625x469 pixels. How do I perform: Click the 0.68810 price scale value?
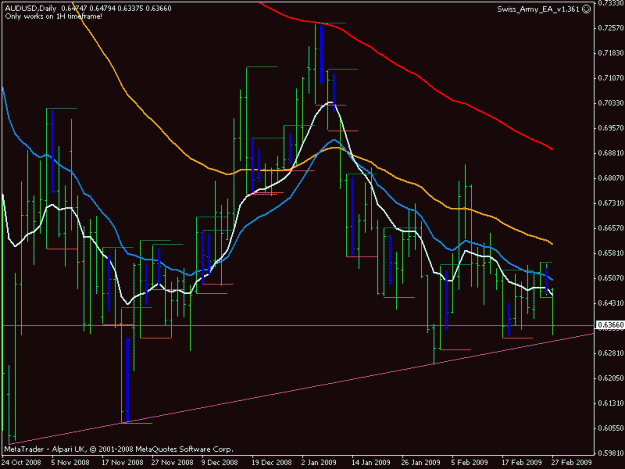click(x=611, y=153)
